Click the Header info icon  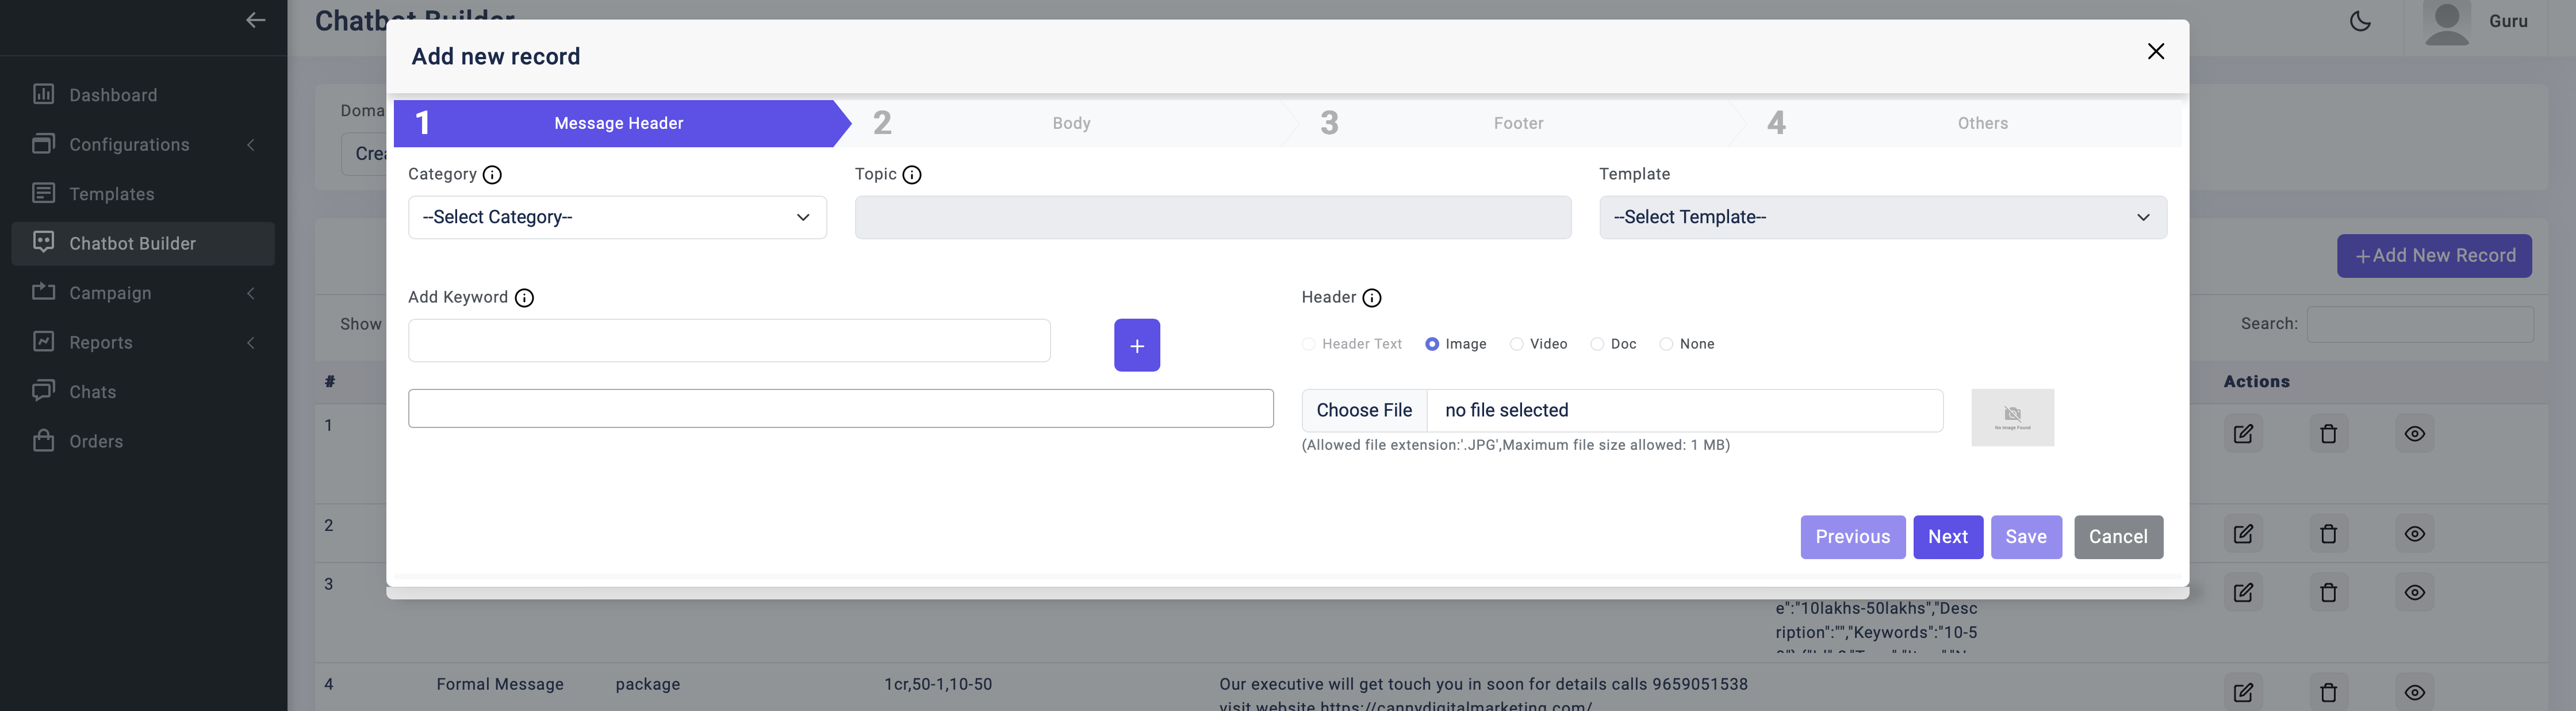(x=1372, y=298)
